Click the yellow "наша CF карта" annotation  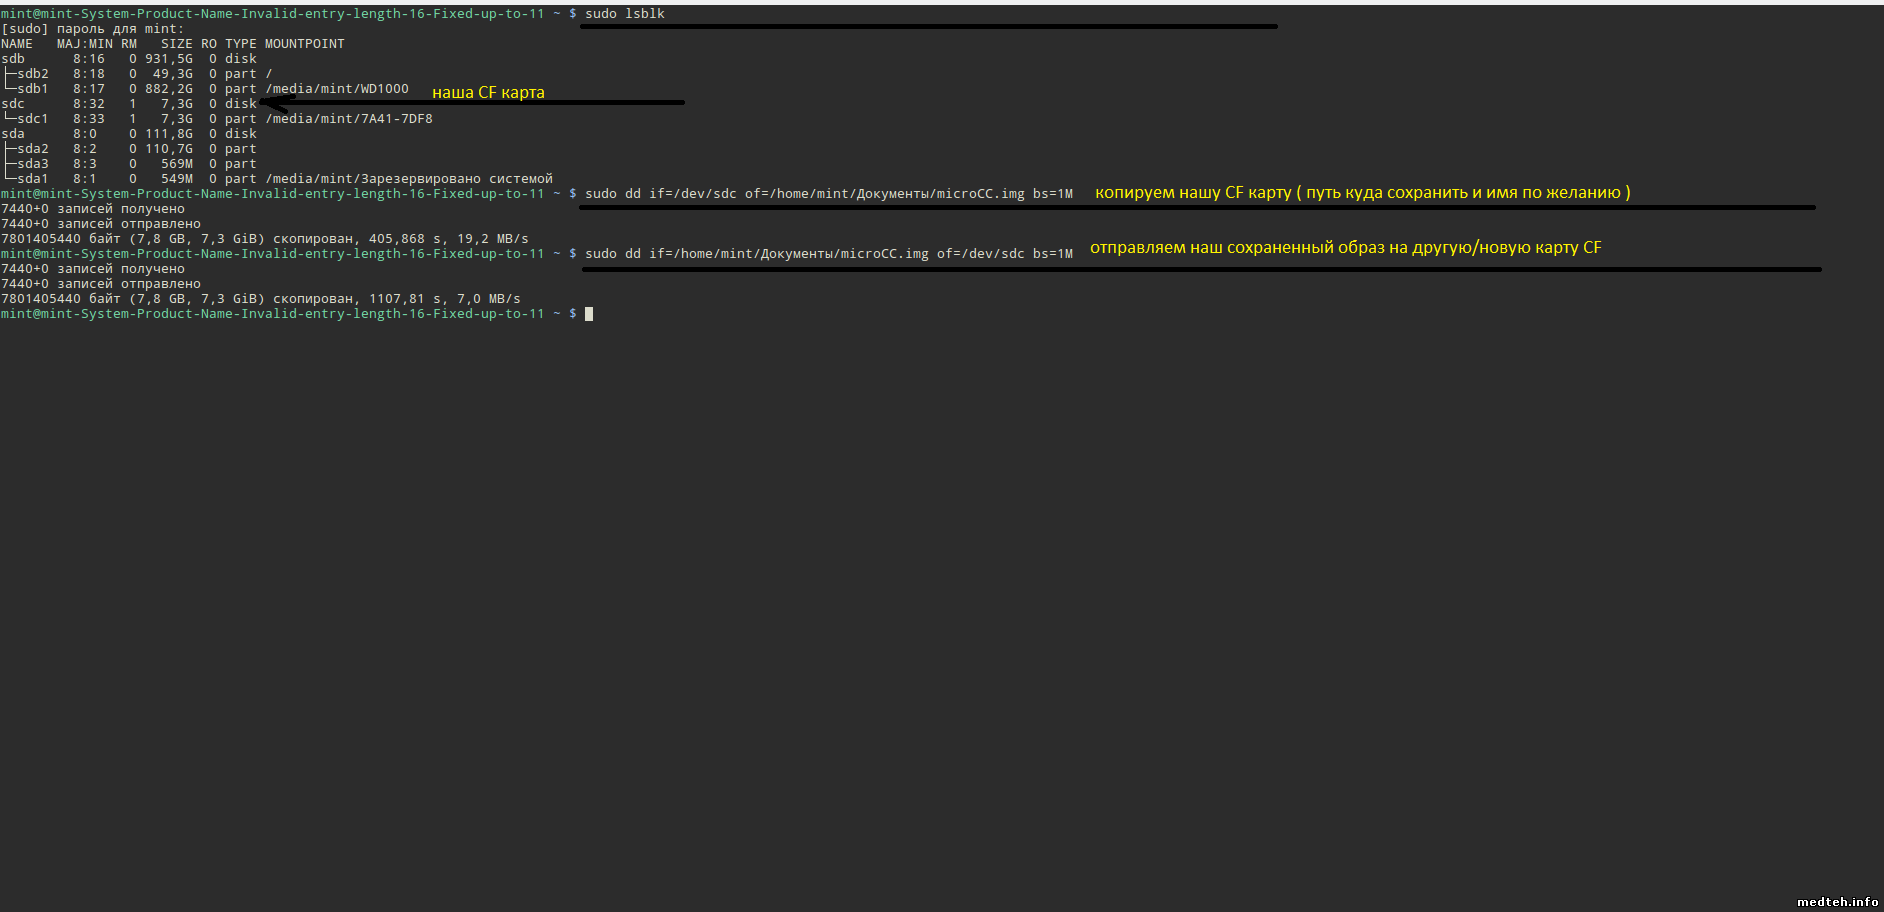point(488,92)
